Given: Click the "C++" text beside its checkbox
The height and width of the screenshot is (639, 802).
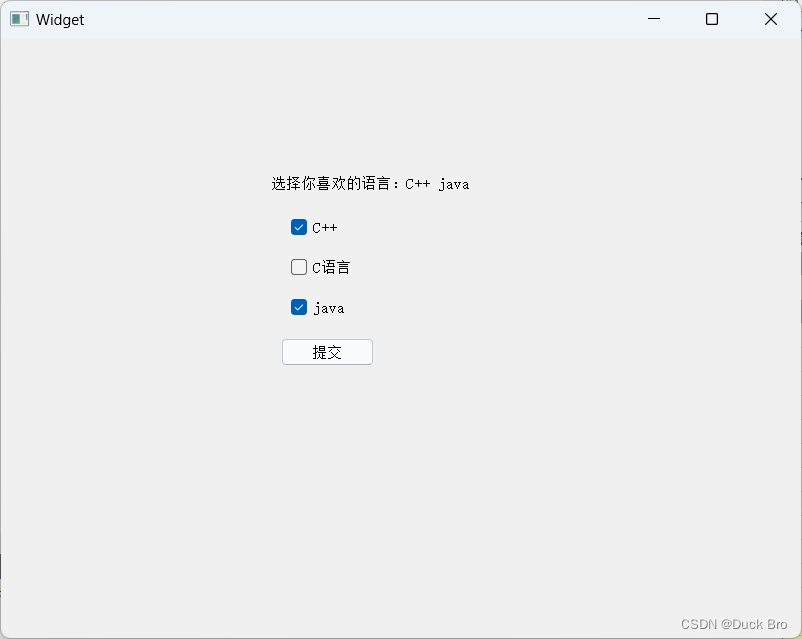Looking at the screenshot, I should 325,228.
